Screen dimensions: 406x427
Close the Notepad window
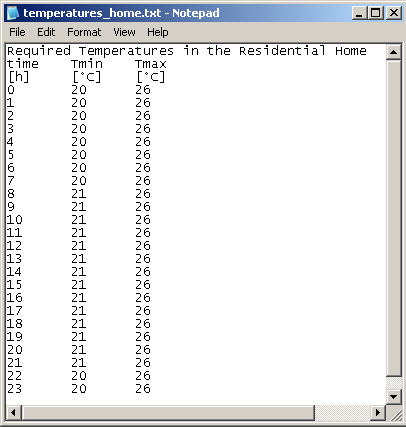click(x=394, y=13)
